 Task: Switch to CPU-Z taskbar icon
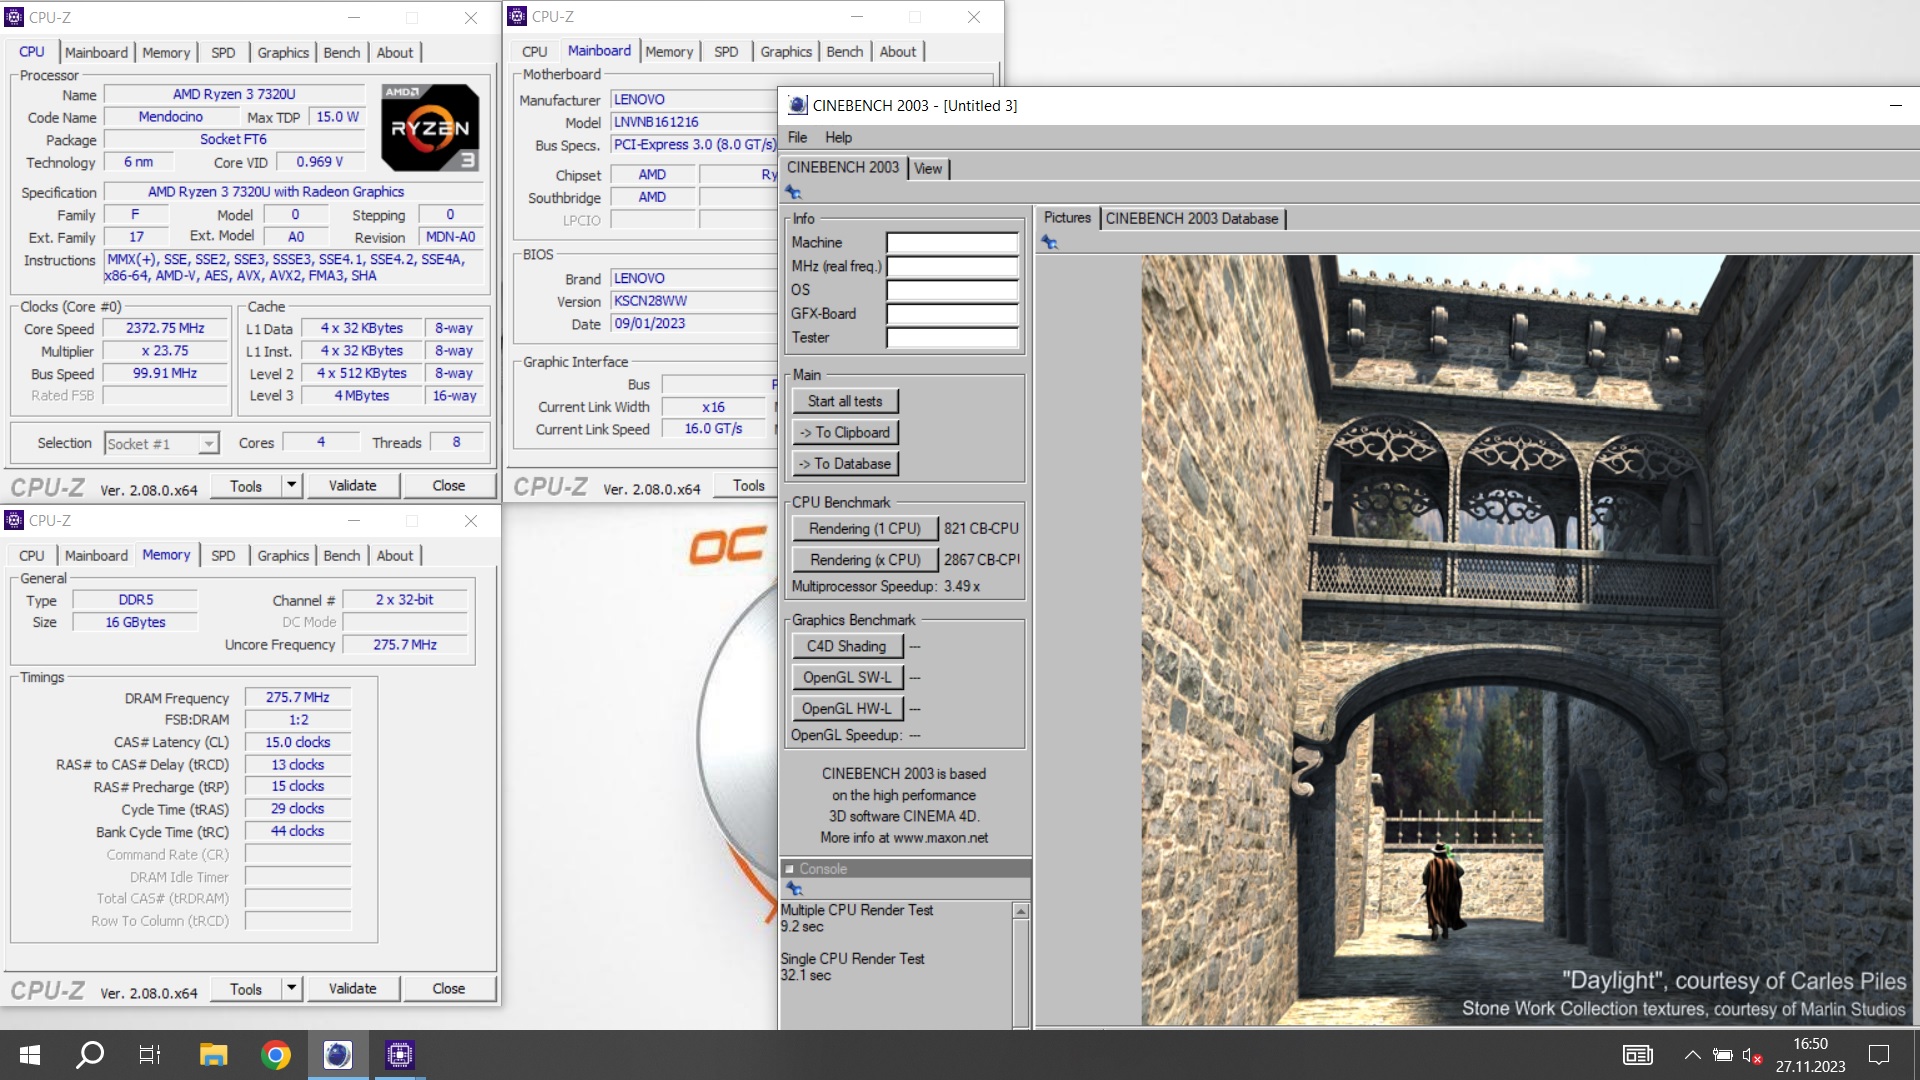coord(399,1054)
